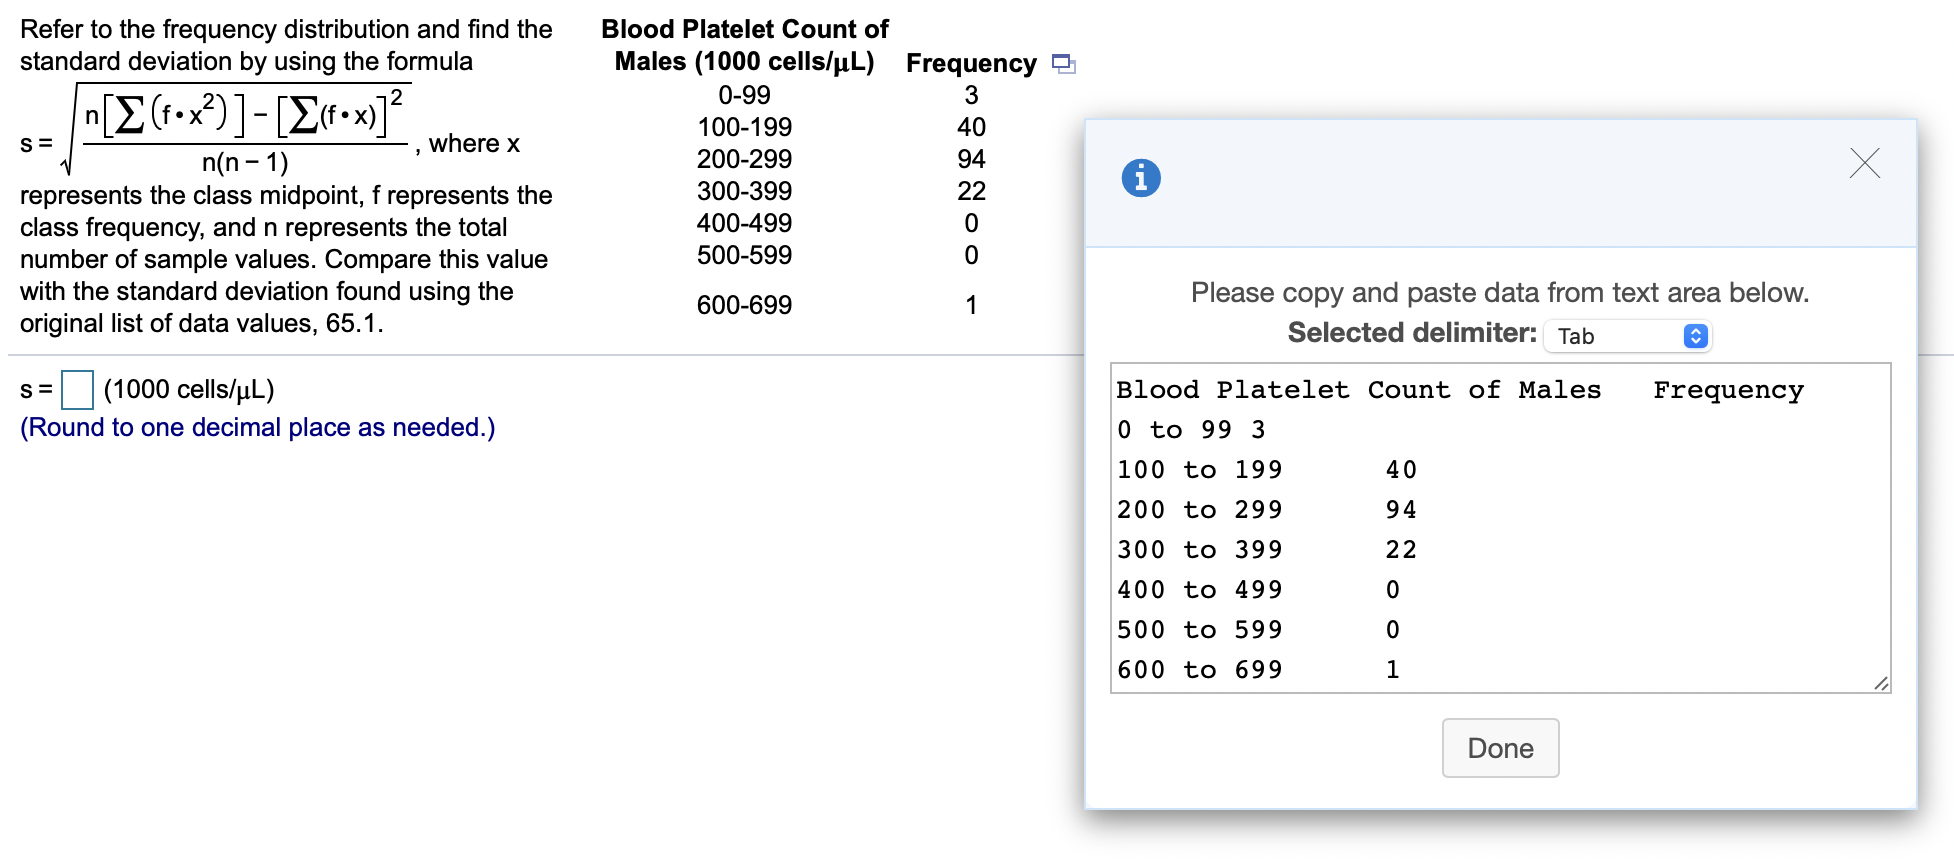Image resolution: width=1954 pixels, height=862 pixels.
Task: Click the answer box for s
Action: click(x=77, y=390)
